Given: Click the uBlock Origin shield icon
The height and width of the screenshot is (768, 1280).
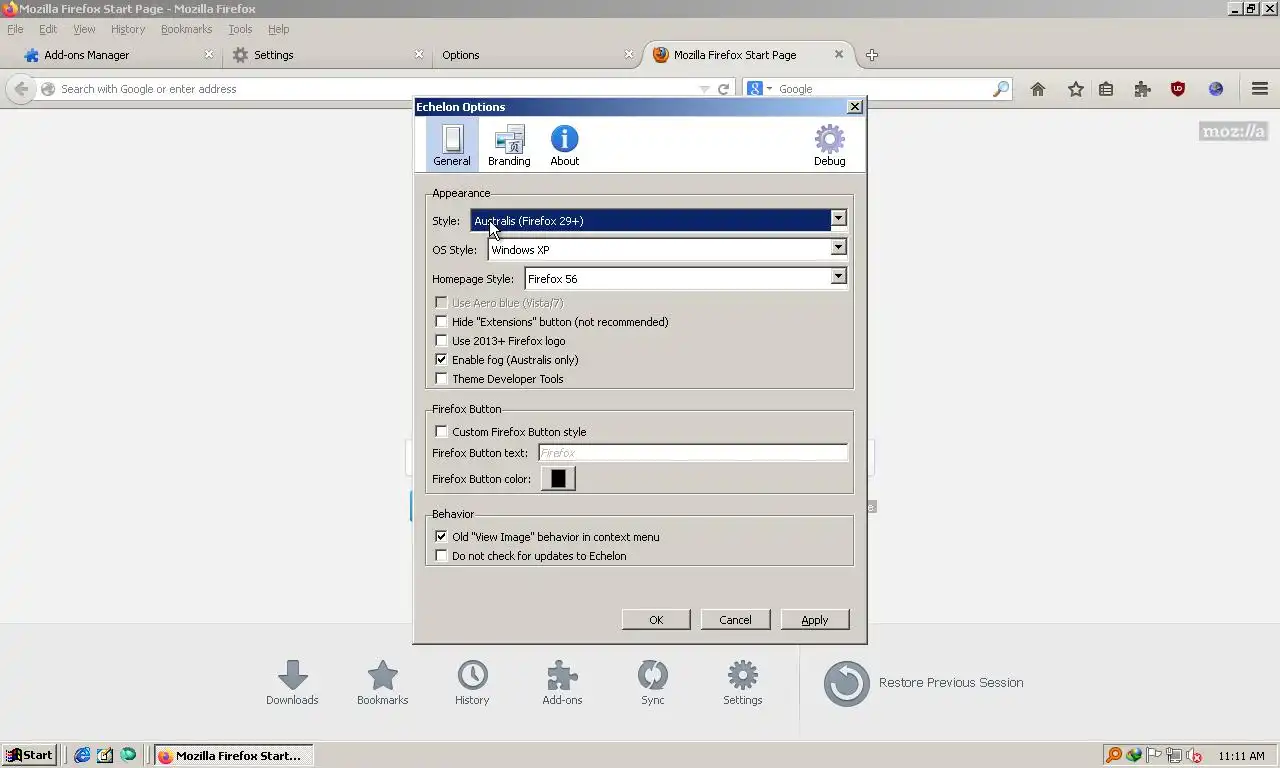Looking at the screenshot, I should 1178,89.
